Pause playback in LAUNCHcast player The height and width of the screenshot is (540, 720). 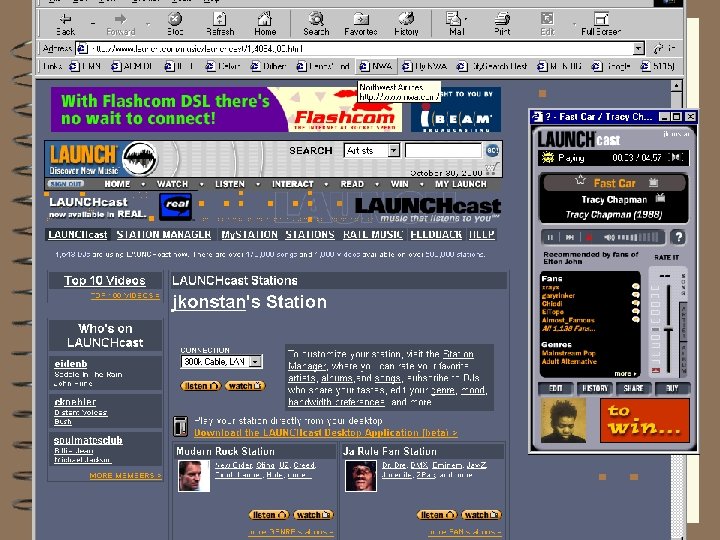point(550,237)
